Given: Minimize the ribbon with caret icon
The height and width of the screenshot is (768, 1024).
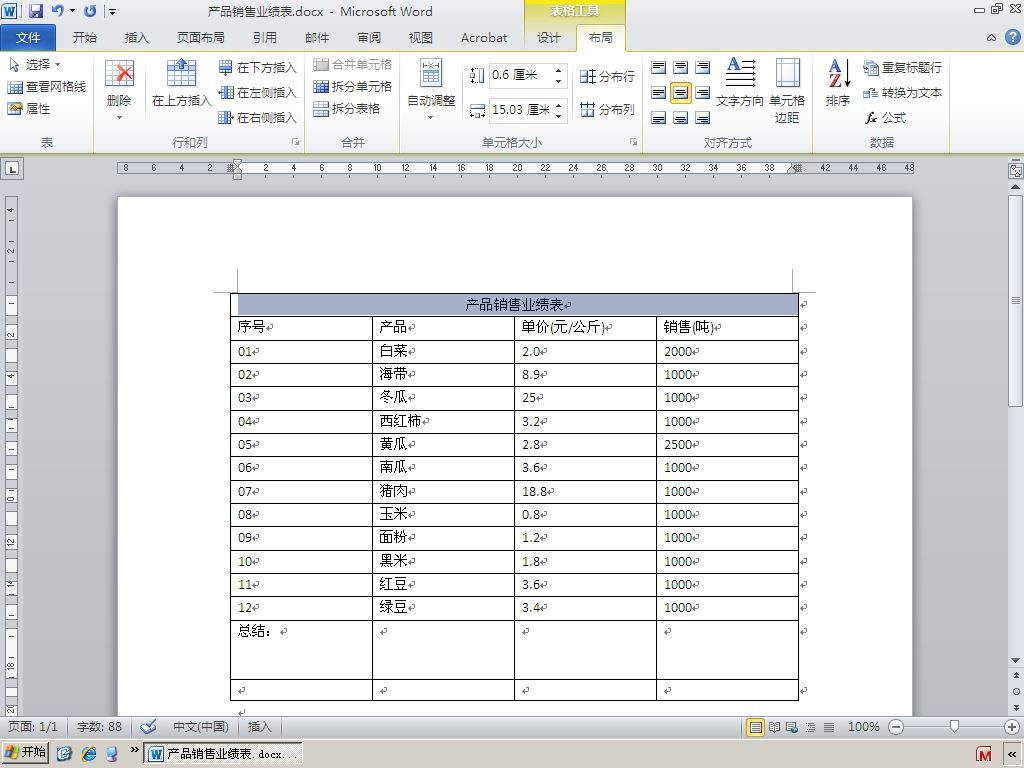Looking at the screenshot, I should click(991, 38).
